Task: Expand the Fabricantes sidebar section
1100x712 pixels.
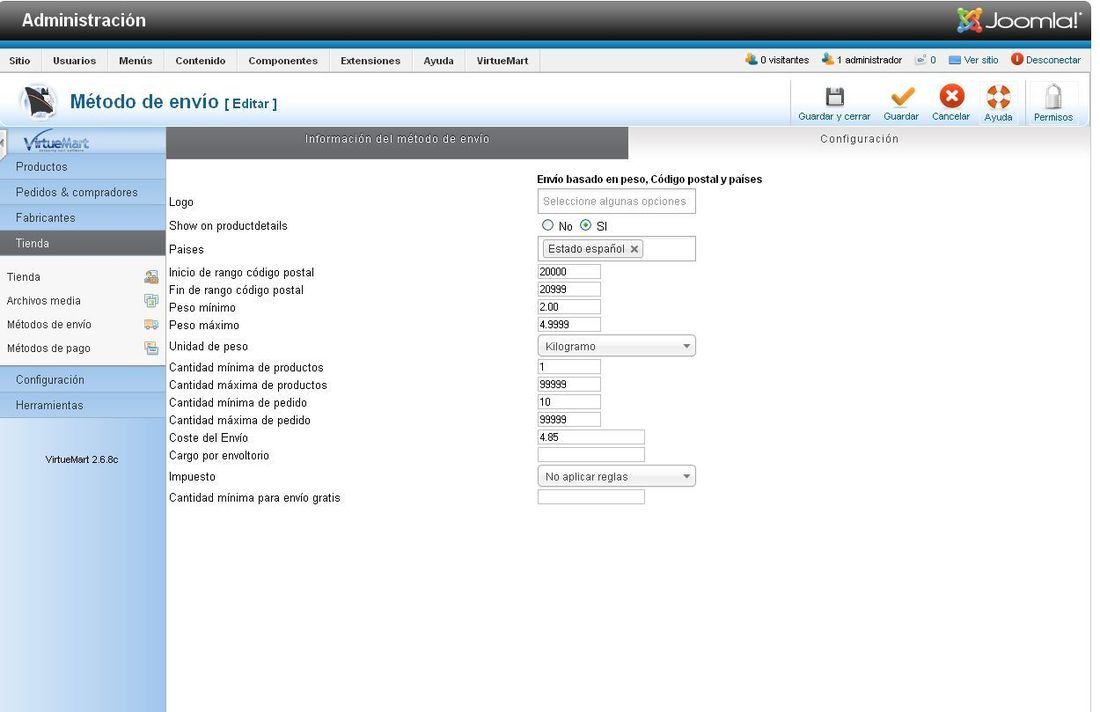Action: pyautogui.click(x=83, y=217)
